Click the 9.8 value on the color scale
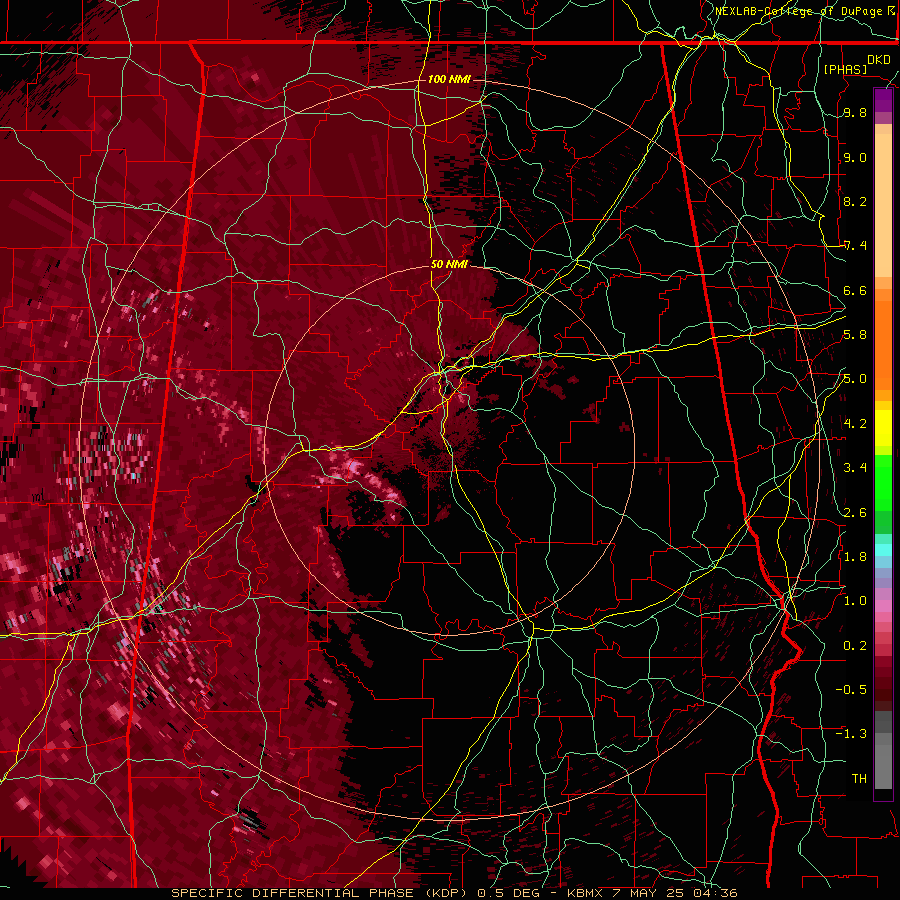Viewport: 900px width, 900px height. [x=855, y=113]
